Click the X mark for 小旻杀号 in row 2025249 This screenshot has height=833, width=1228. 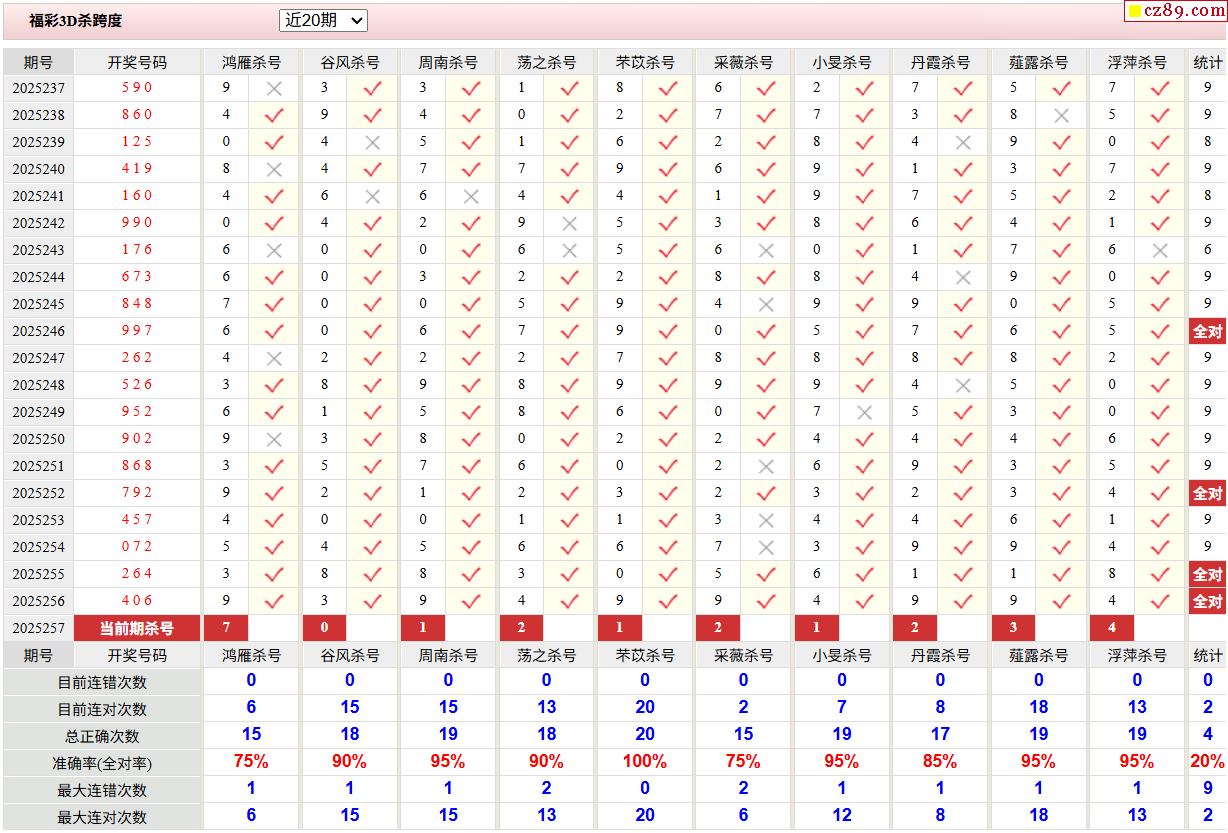point(865,412)
